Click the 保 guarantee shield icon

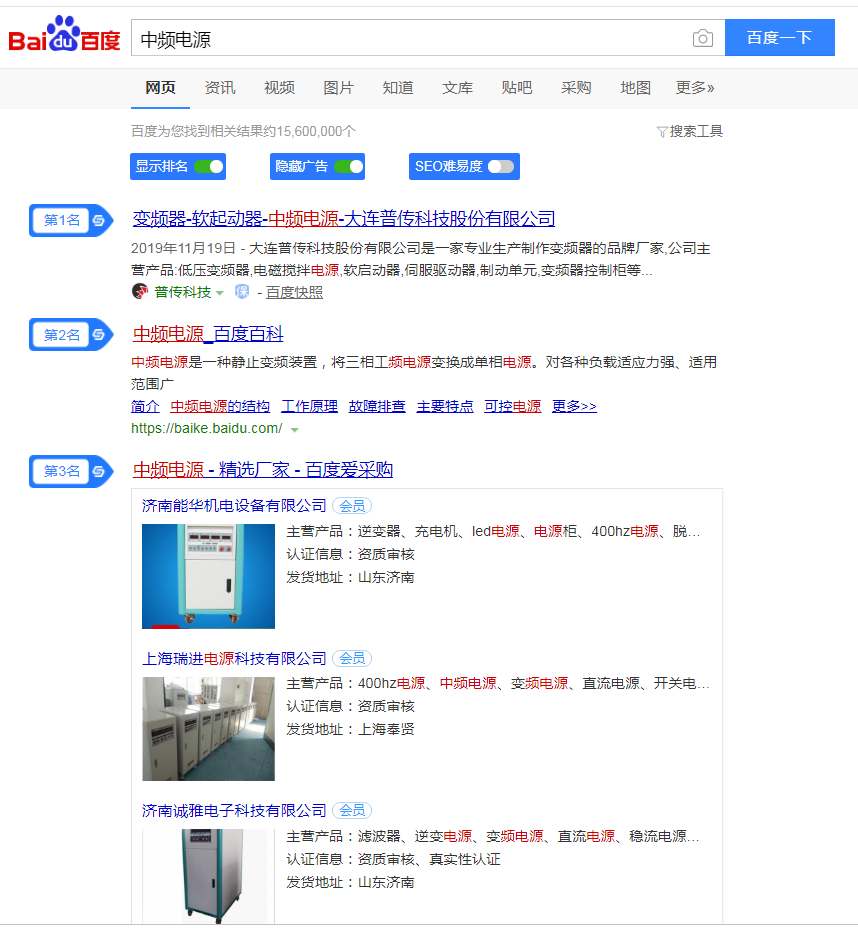(242, 291)
